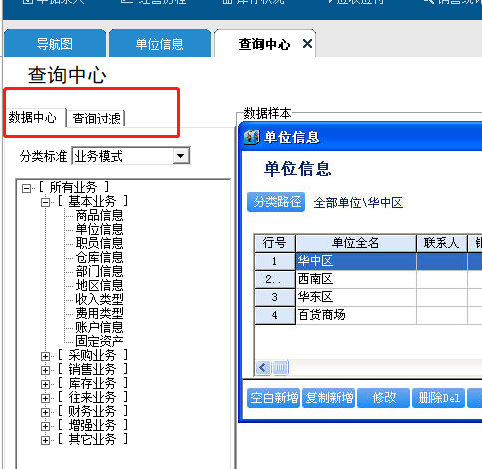
Task: Click the table's scroll left arrow
Action: (x=263, y=368)
